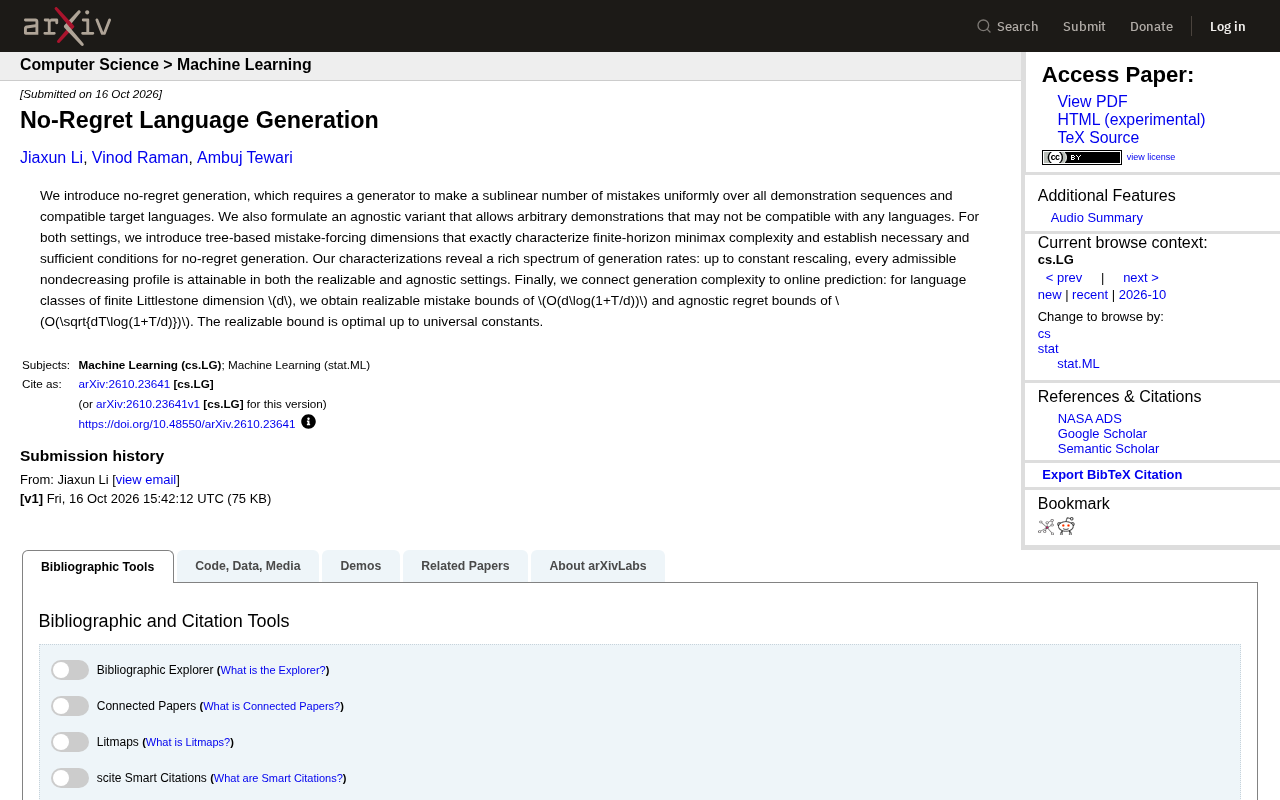Click the DOI info icon
Screen dimensions: 1280x800
308,422
